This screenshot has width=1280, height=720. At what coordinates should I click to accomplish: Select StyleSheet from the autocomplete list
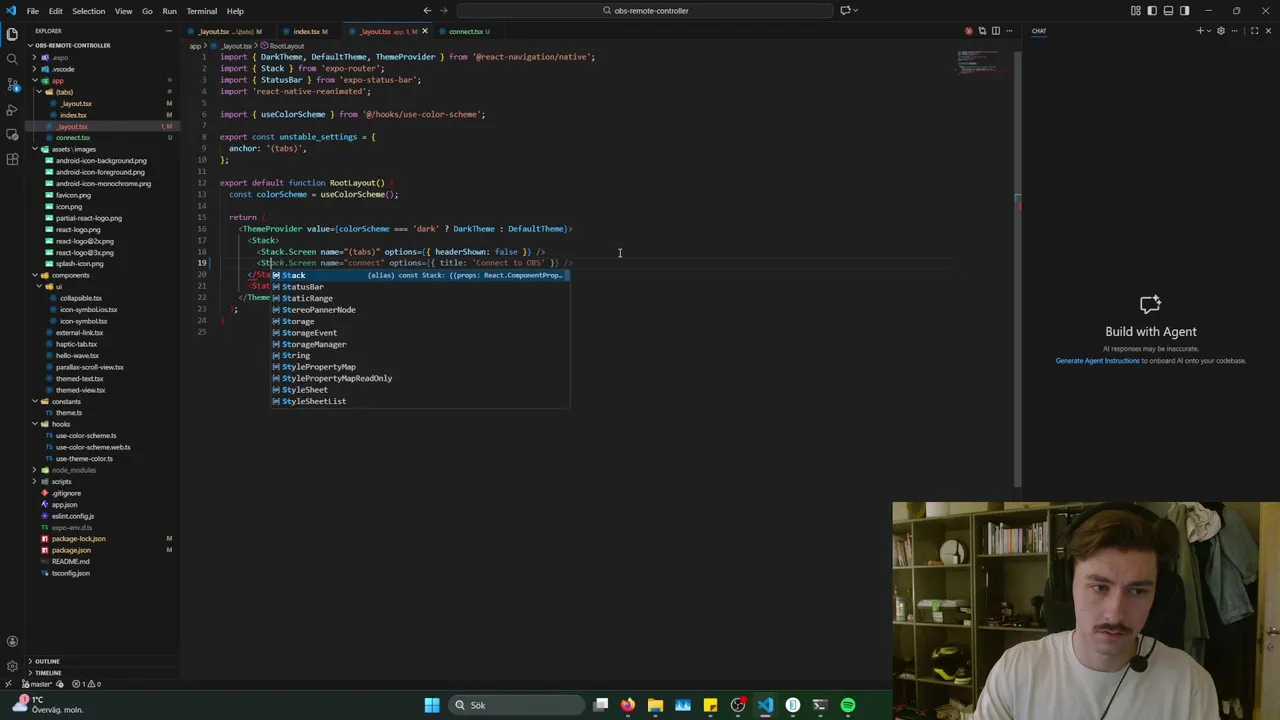coord(420,390)
